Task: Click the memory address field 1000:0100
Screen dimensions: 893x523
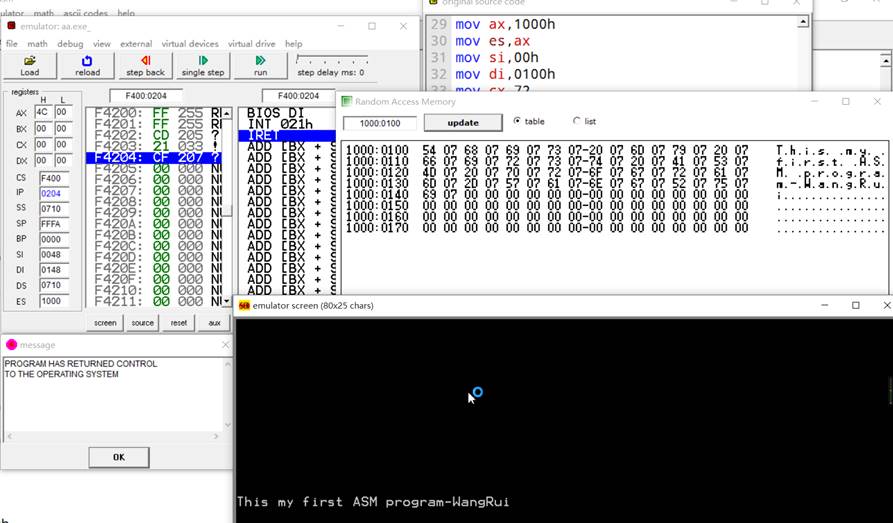Action: click(379, 123)
